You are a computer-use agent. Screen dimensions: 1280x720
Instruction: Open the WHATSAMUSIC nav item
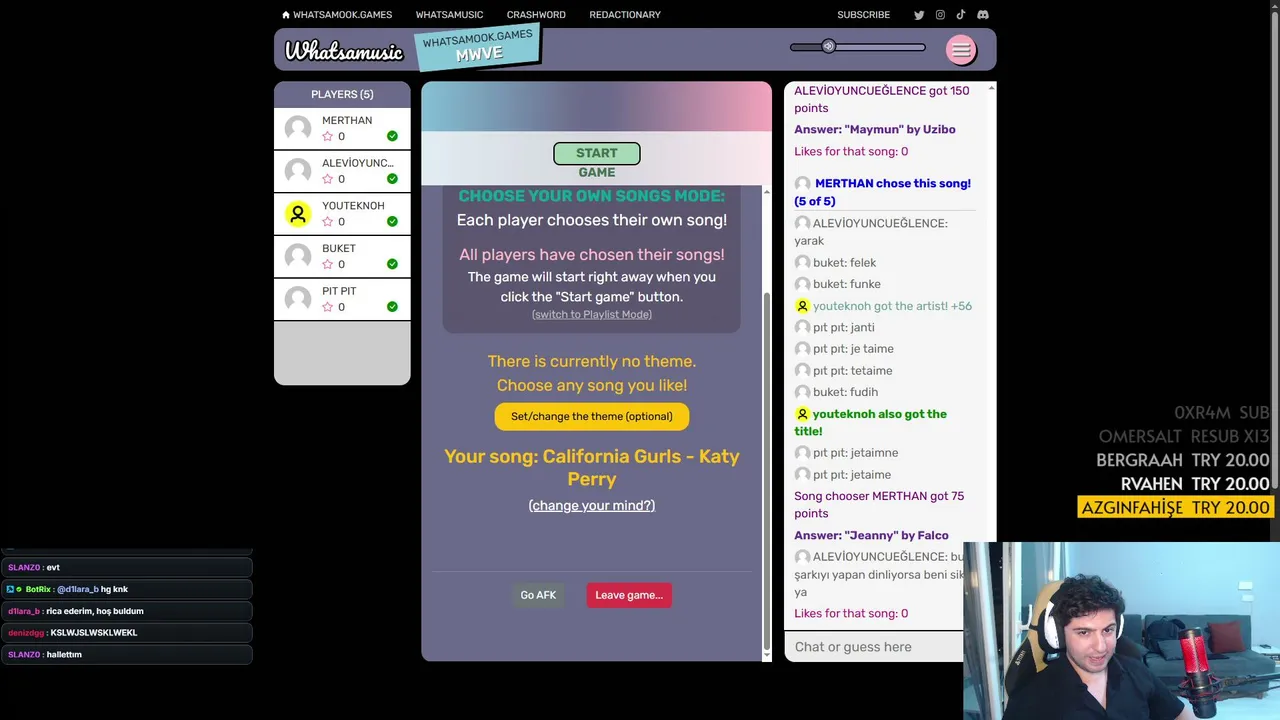point(449,15)
